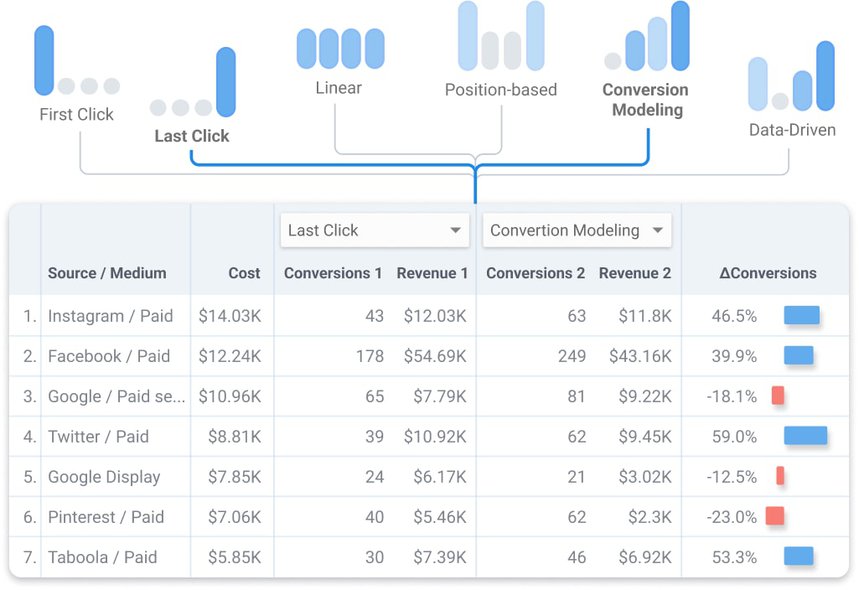Click the Google Display row name
Image resolution: width=859 pixels, height=590 pixels.
[x=104, y=477]
